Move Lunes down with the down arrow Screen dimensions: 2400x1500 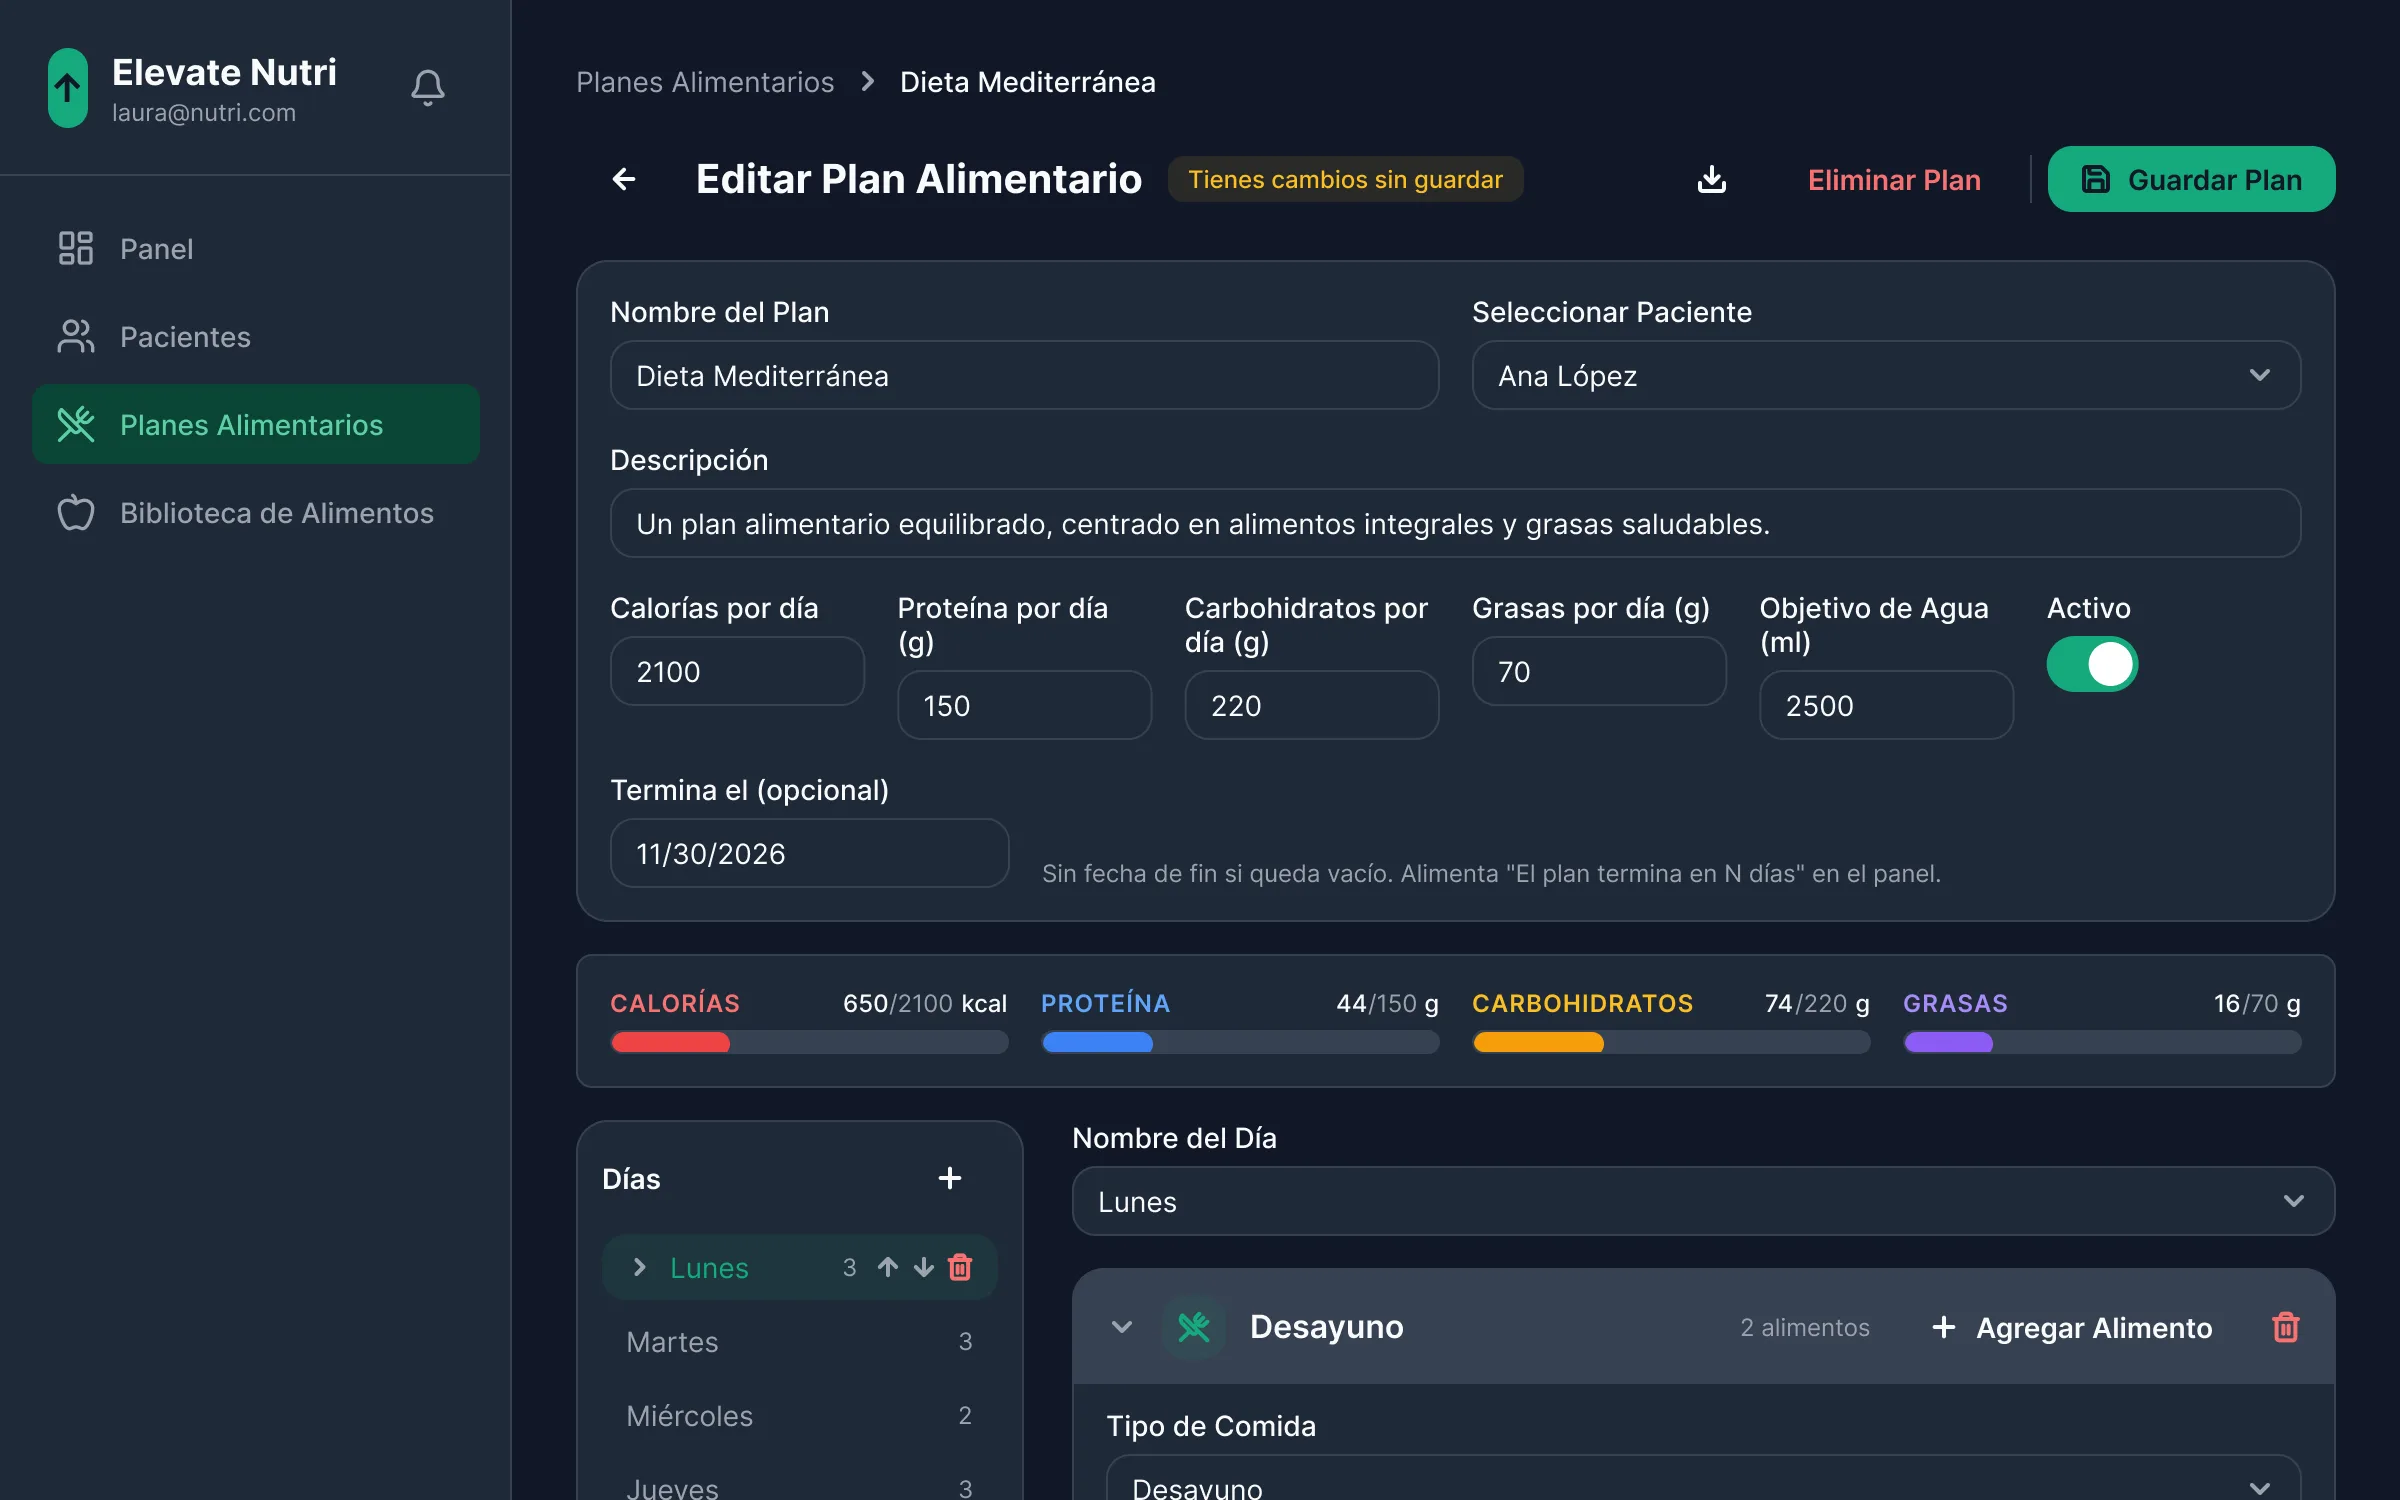924,1267
